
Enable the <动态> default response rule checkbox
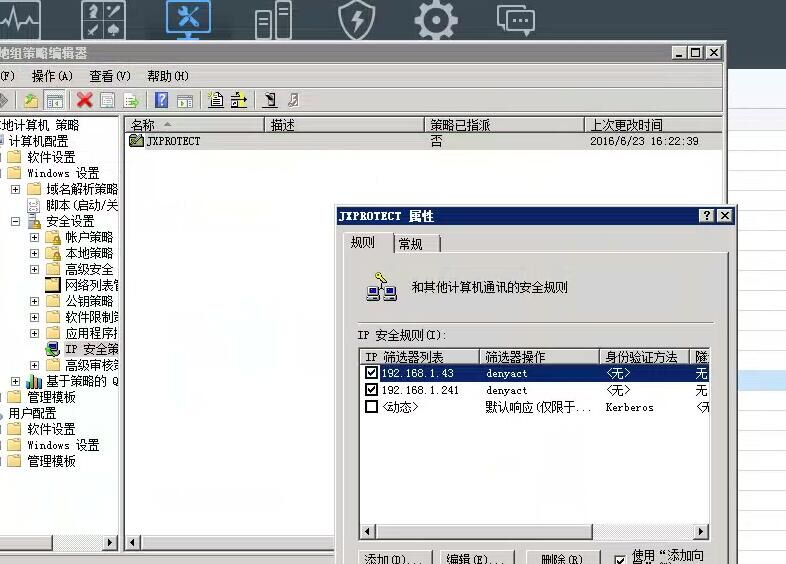click(x=371, y=407)
